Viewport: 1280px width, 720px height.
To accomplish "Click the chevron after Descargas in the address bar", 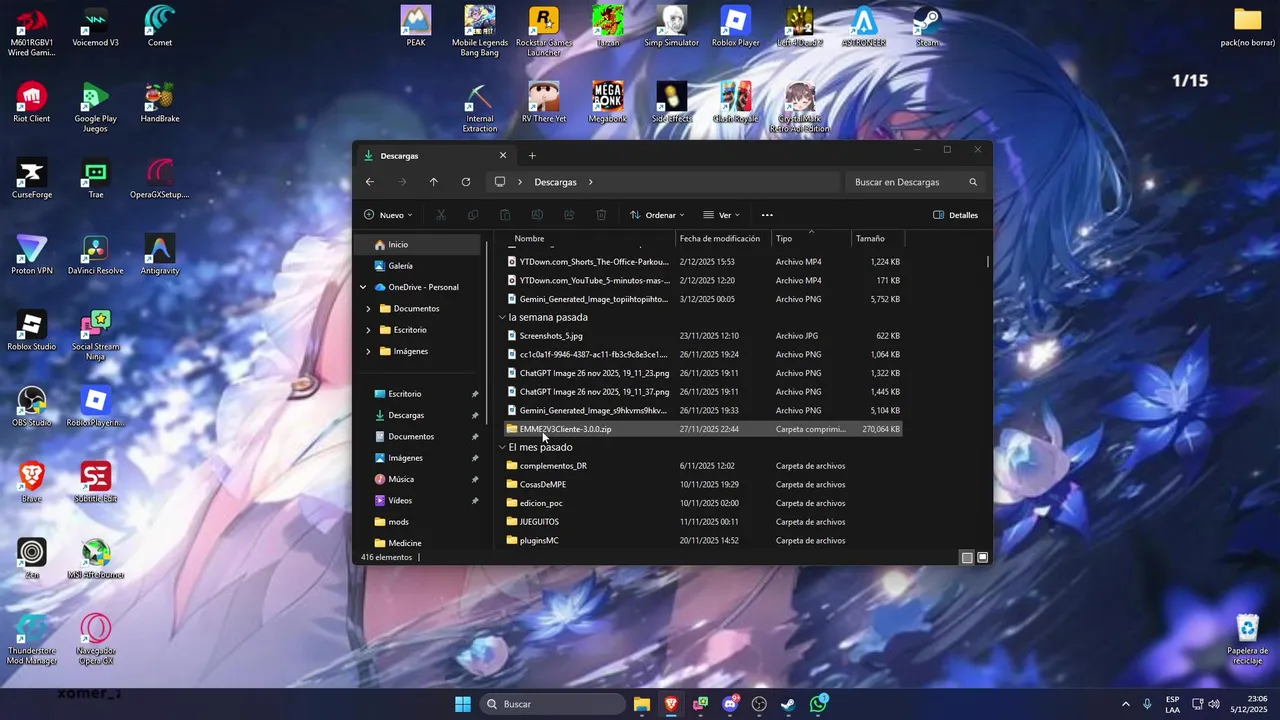I will (x=591, y=182).
